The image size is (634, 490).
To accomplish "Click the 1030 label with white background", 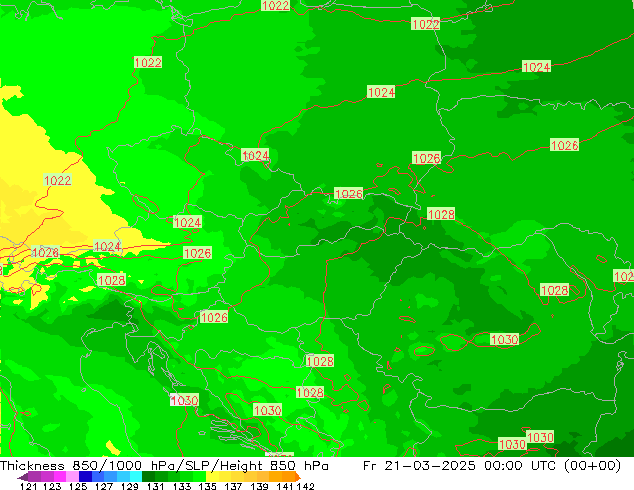I will (184, 400).
